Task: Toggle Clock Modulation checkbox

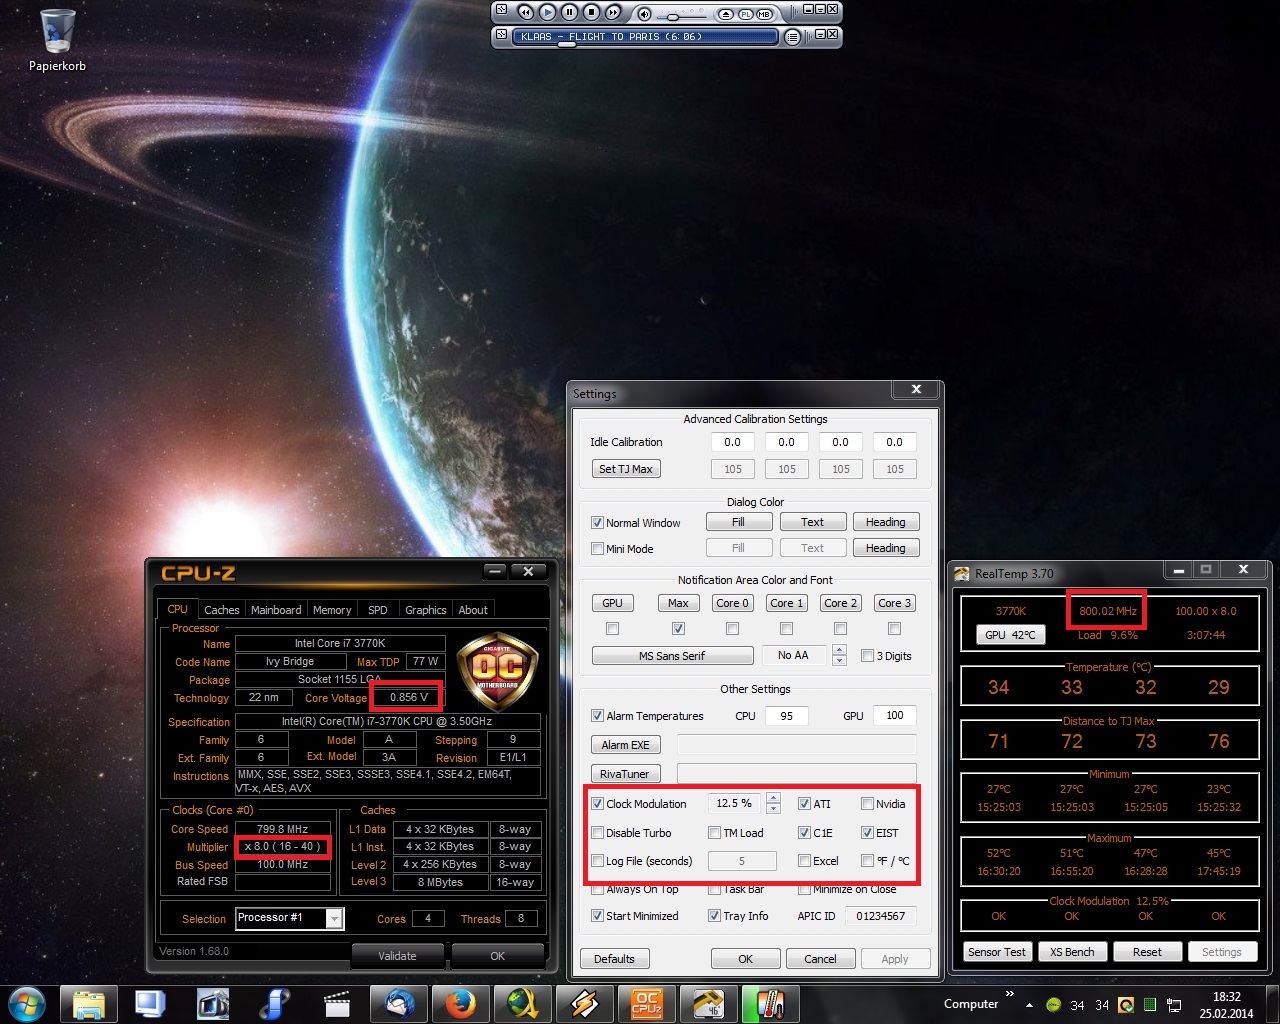Action: 597,804
